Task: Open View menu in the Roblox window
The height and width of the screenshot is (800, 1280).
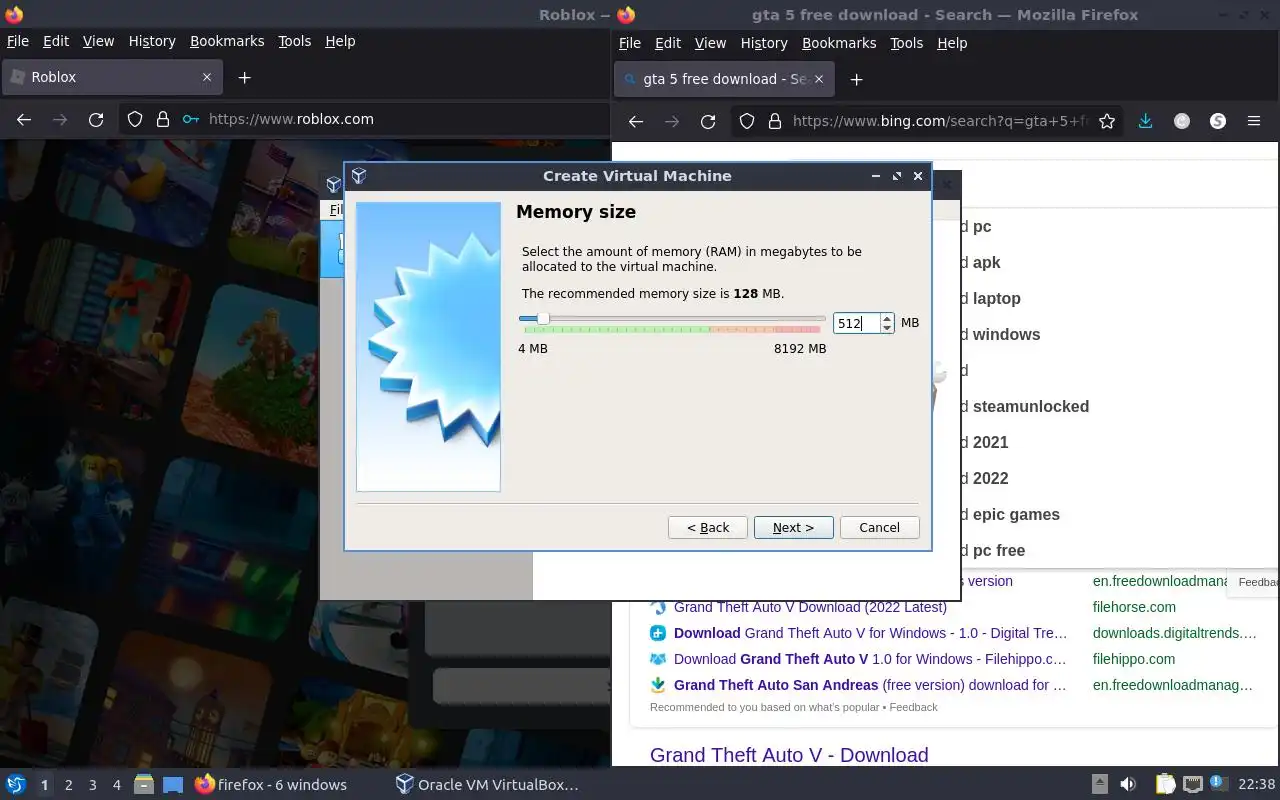Action: tap(98, 41)
